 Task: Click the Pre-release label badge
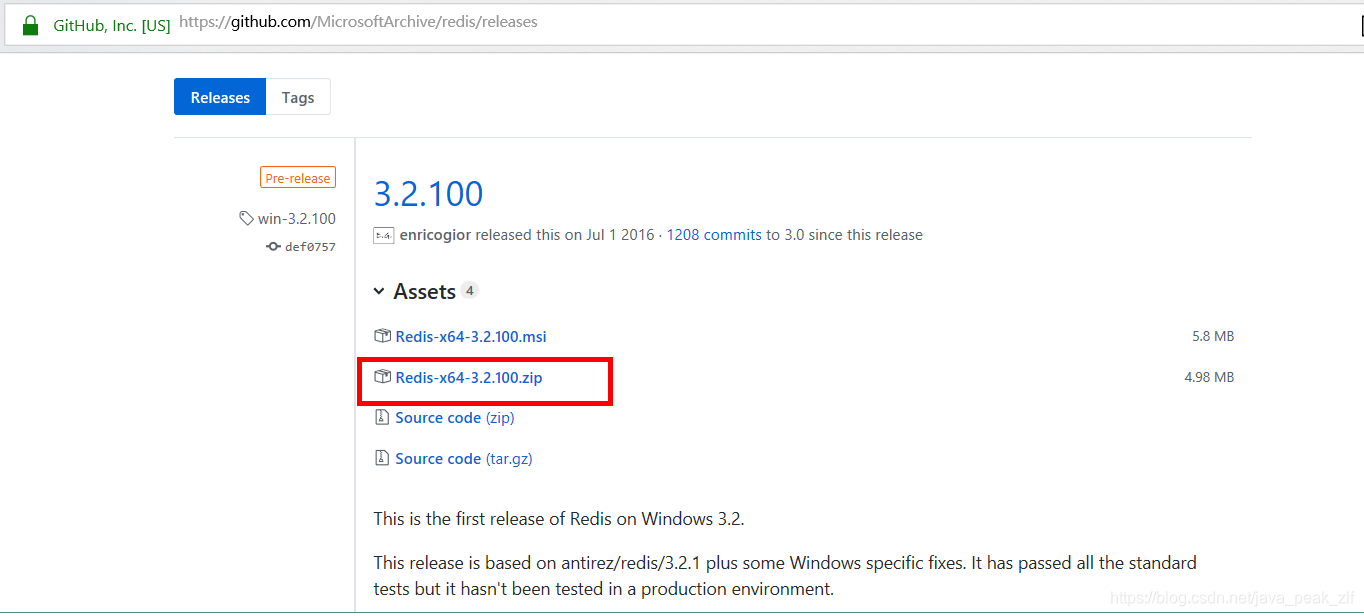pyautogui.click(x=298, y=178)
